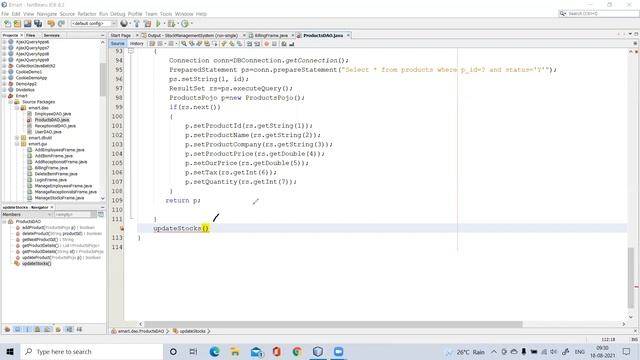
Task: Click the Windows Start button
Action: pyautogui.click(x=10, y=351)
